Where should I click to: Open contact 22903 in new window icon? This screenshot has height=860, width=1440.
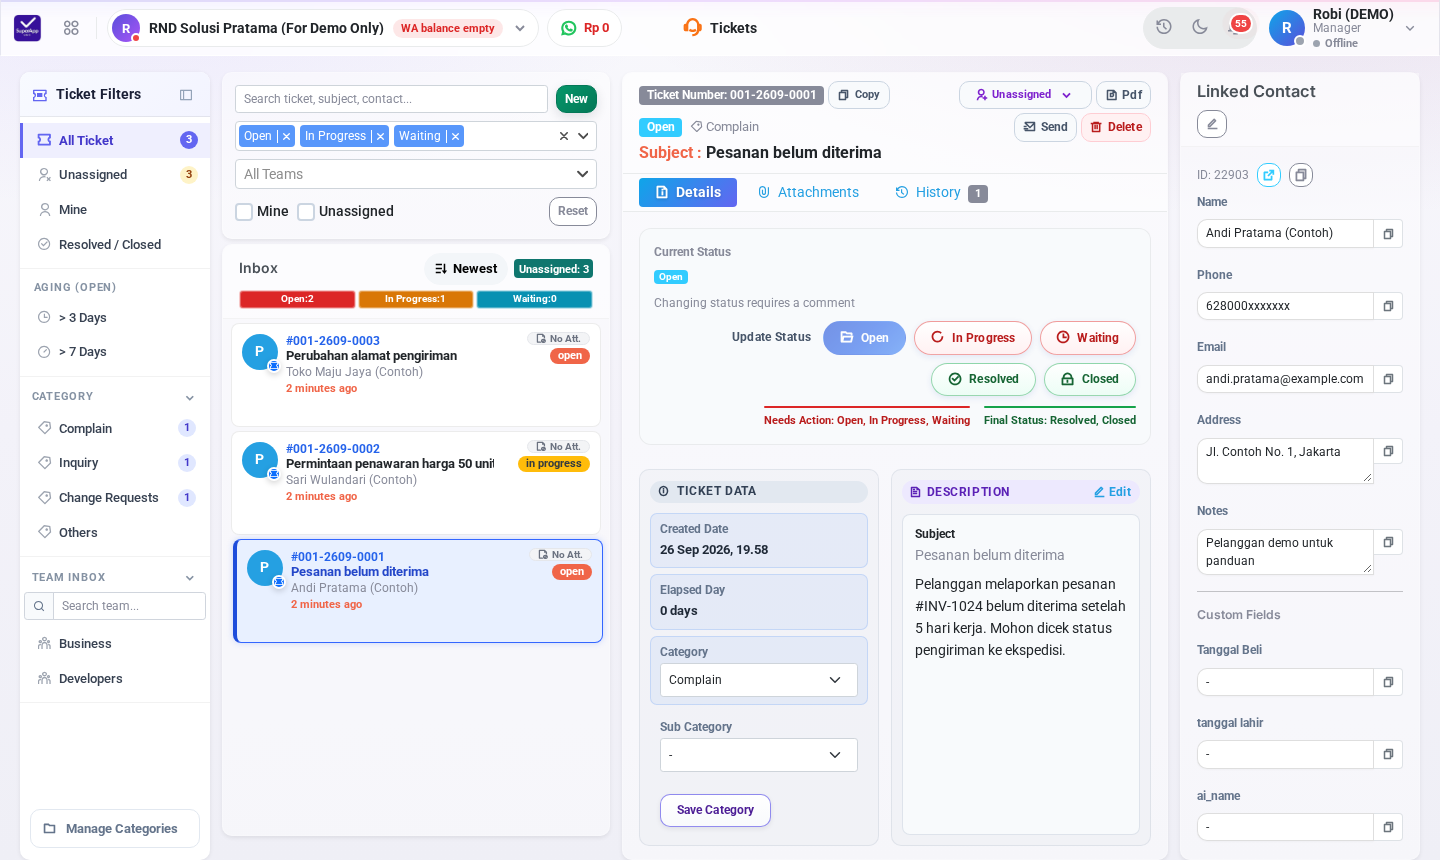click(1269, 175)
